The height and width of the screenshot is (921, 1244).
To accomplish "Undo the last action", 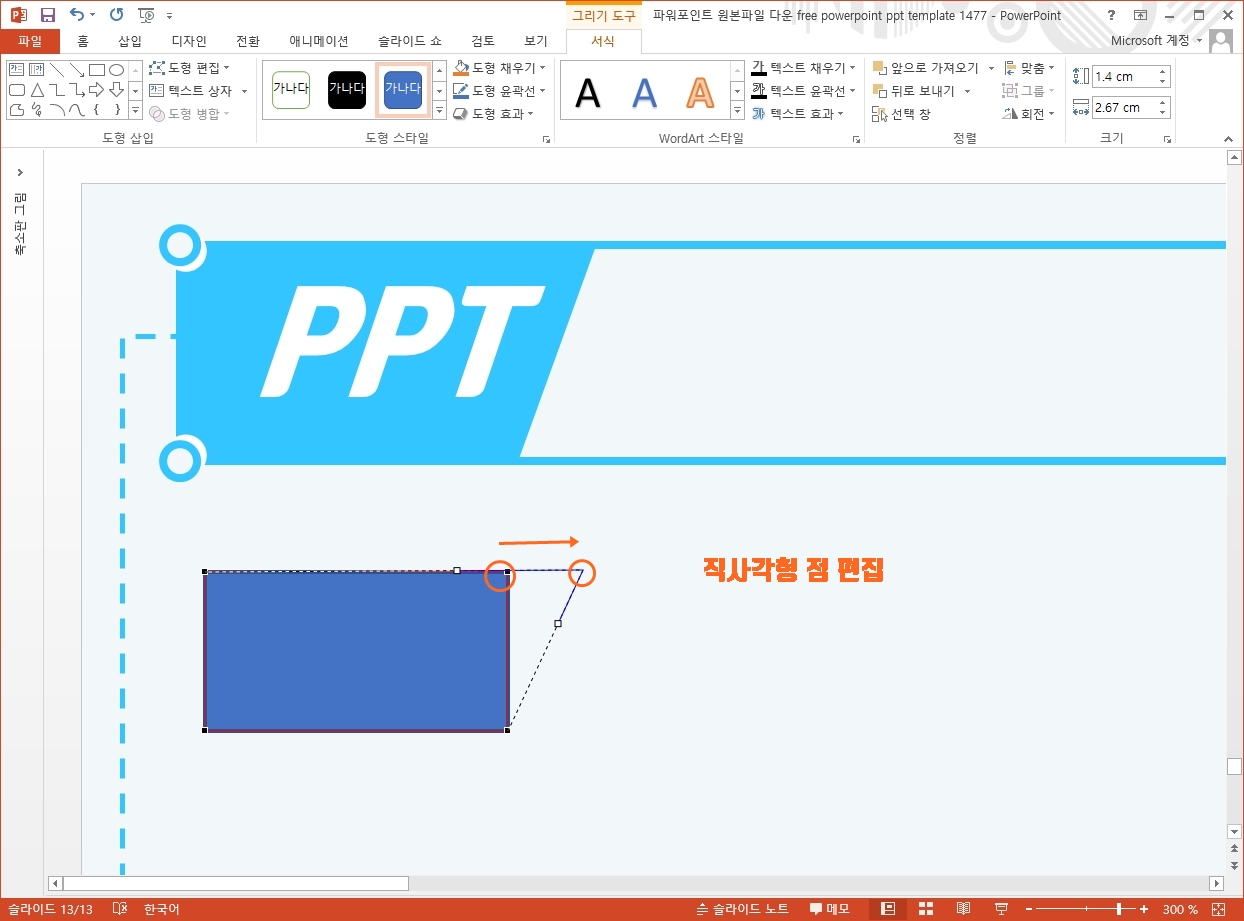I will [77, 15].
